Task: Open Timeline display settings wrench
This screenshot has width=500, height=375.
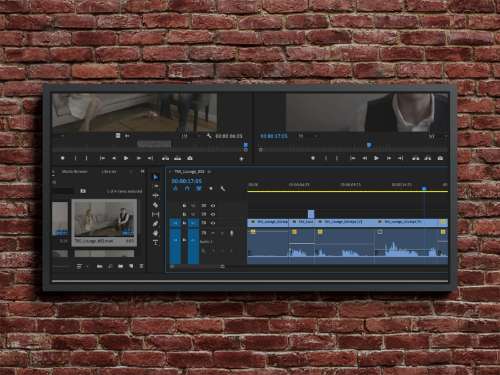Action: (223, 189)
